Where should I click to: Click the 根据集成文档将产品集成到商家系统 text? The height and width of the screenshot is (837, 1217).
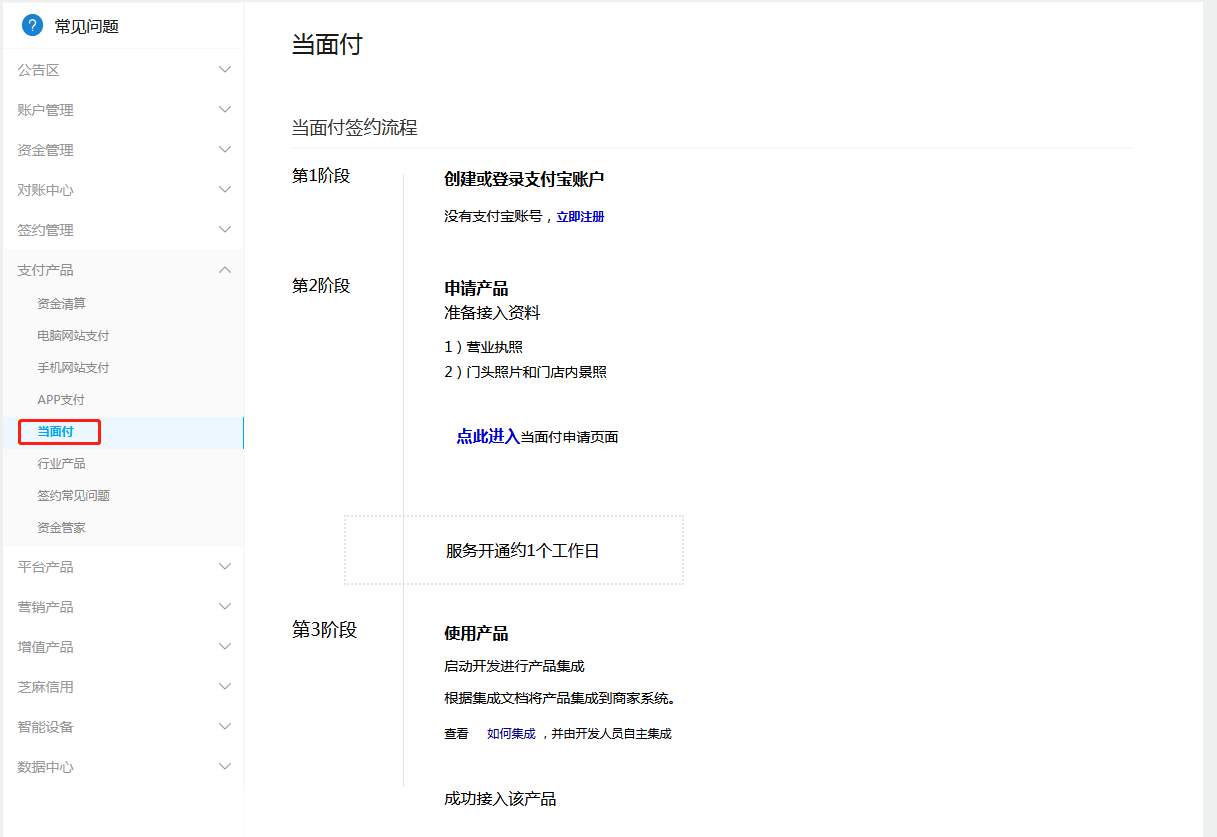point(560,698)
